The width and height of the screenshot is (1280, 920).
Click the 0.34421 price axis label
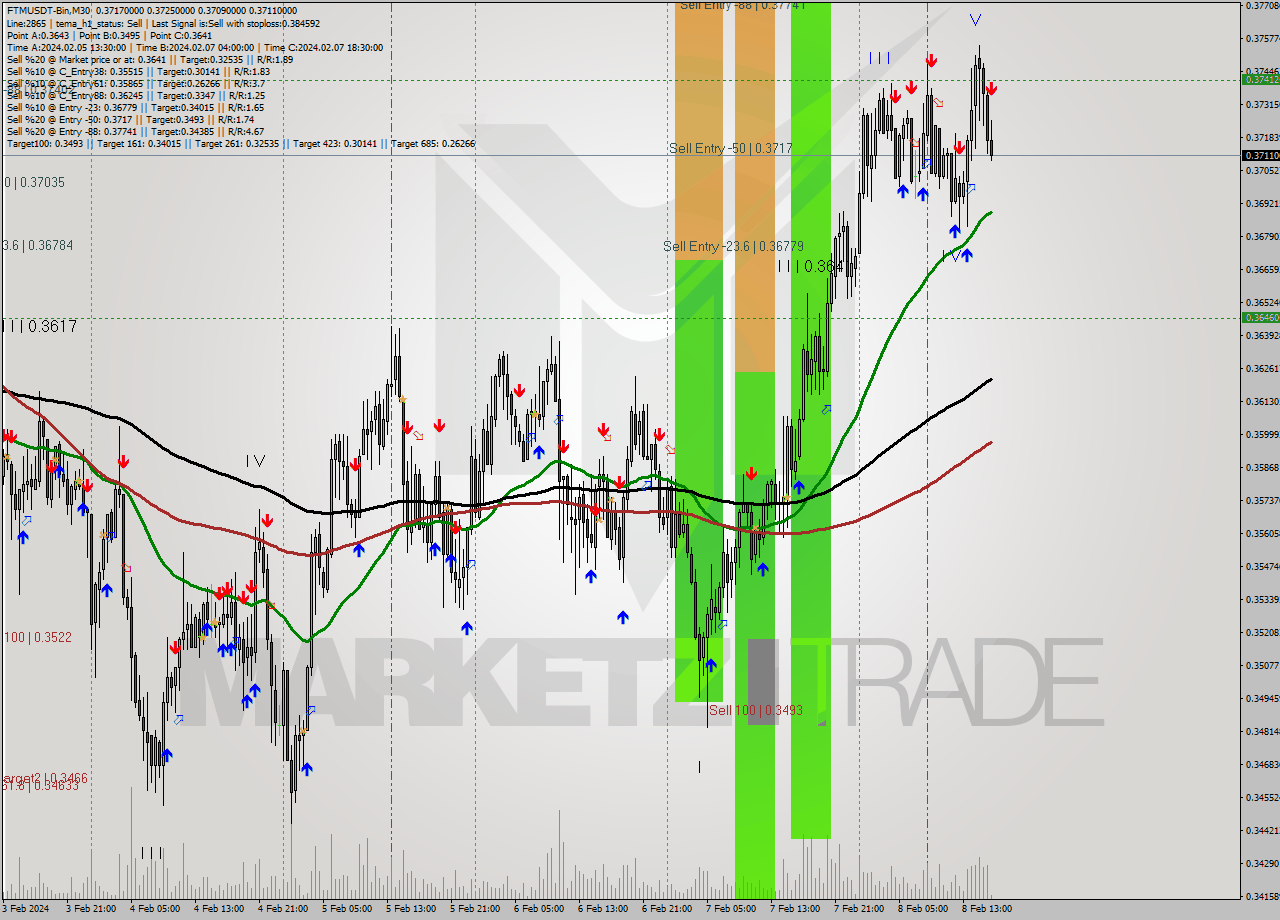click(x=1263, y=830)
